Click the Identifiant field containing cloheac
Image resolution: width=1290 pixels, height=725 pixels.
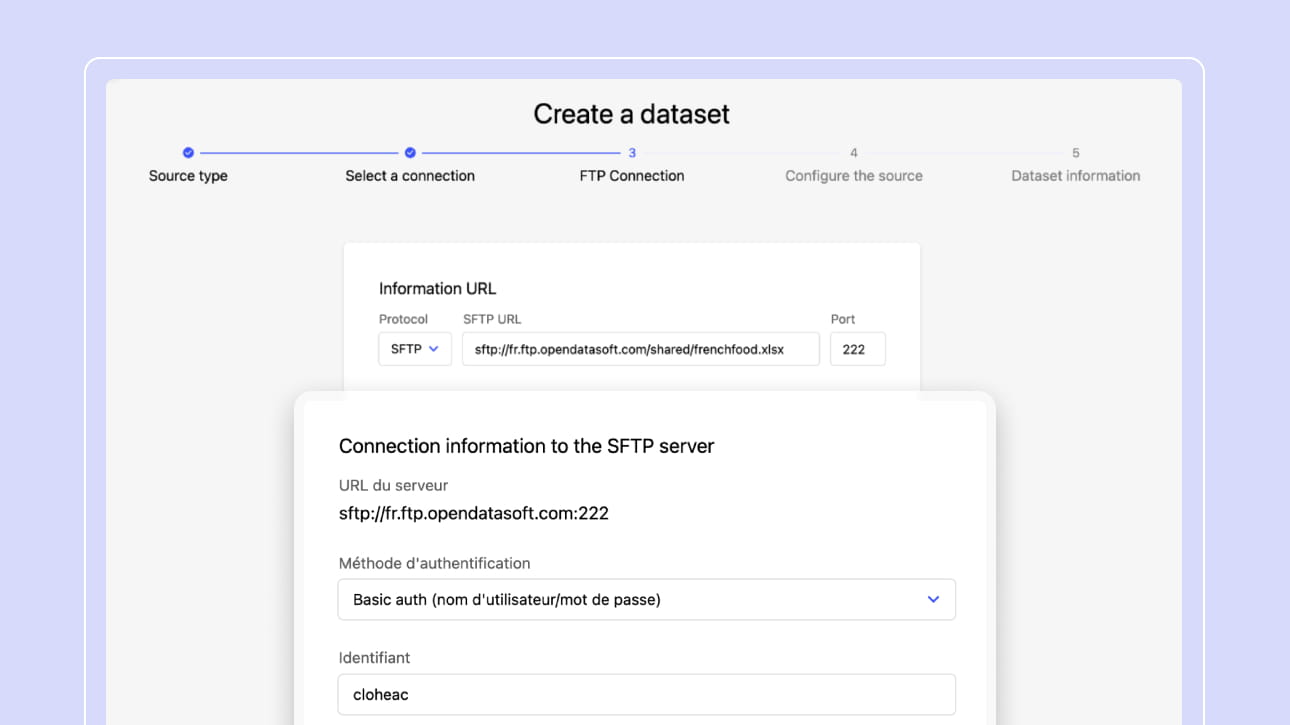(x=646, y=694)
